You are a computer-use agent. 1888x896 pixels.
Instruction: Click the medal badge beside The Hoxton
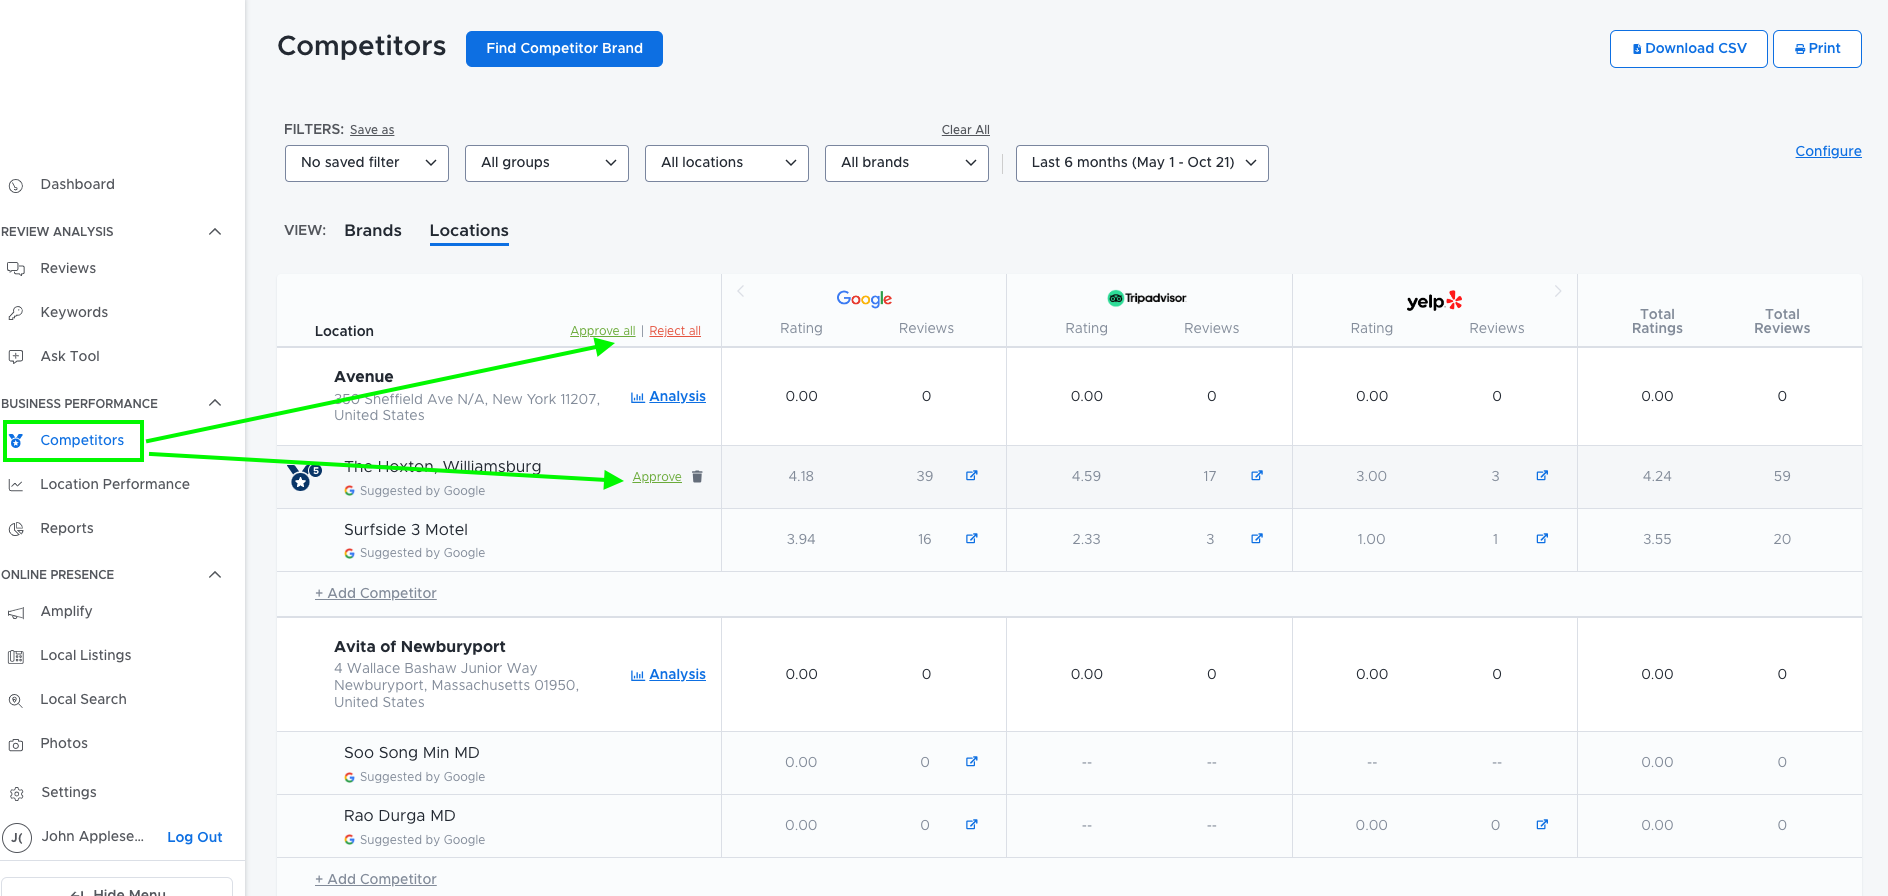(304, 477)
